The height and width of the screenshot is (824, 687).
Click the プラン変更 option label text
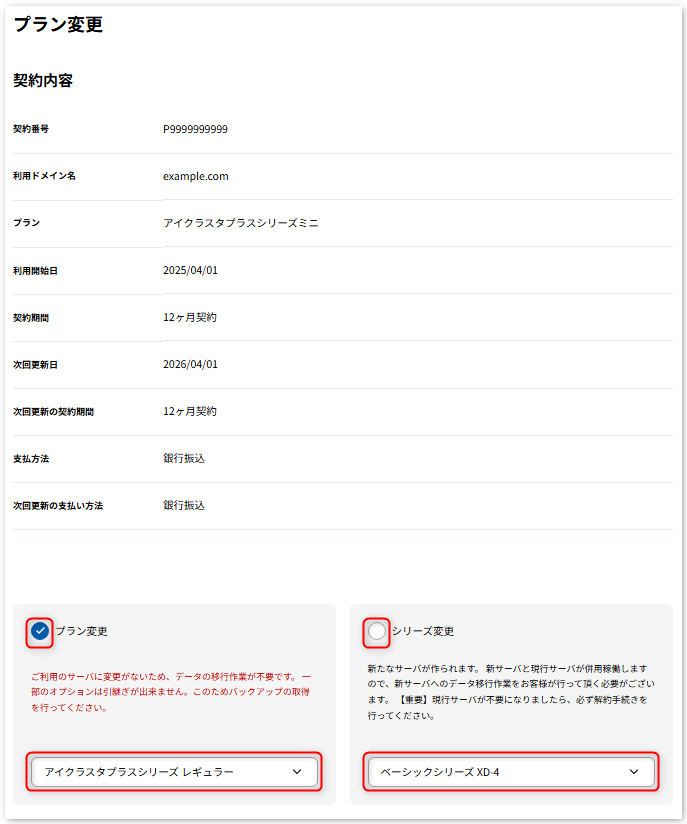pos(82,631)
